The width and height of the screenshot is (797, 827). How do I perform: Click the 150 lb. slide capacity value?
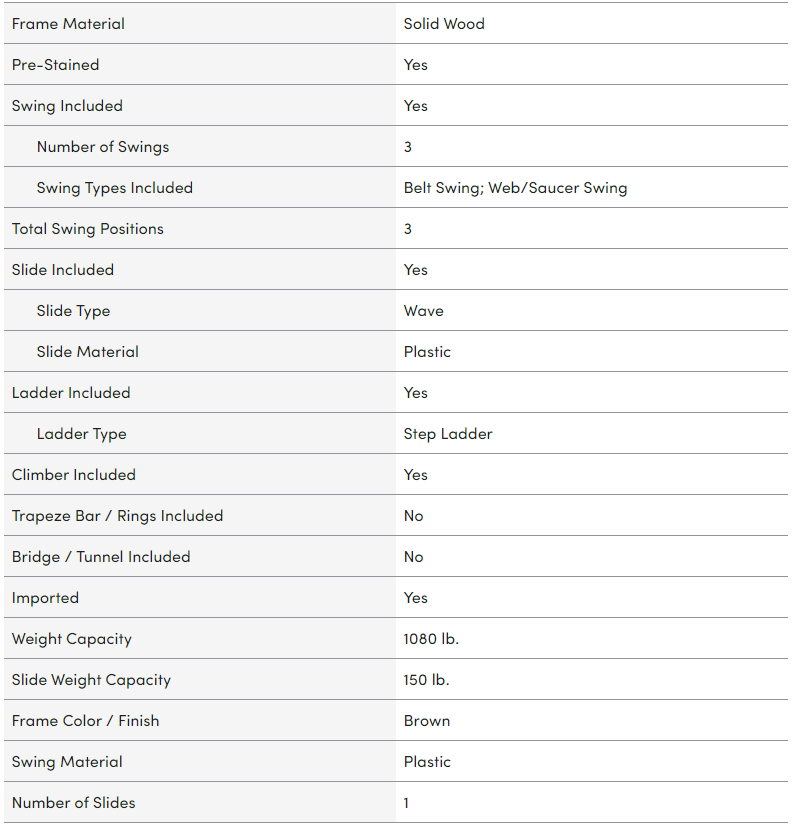(426, 680)
